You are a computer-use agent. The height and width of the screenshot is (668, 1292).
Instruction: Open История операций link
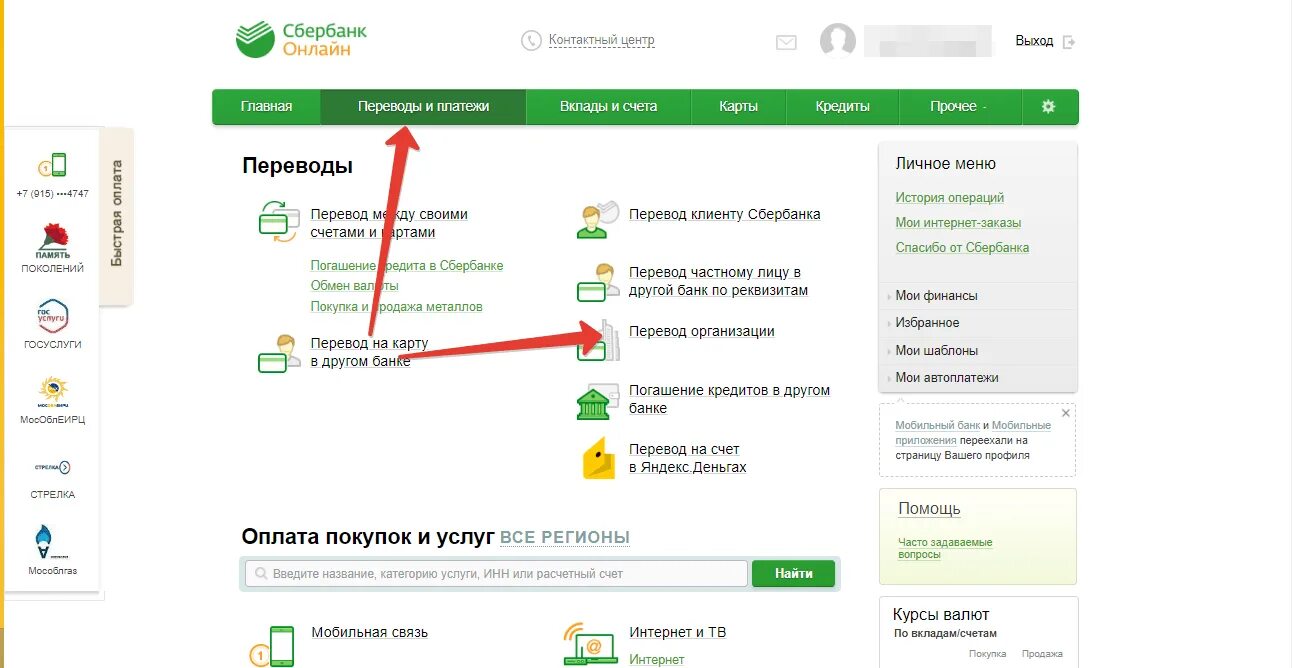coord(950,198)
